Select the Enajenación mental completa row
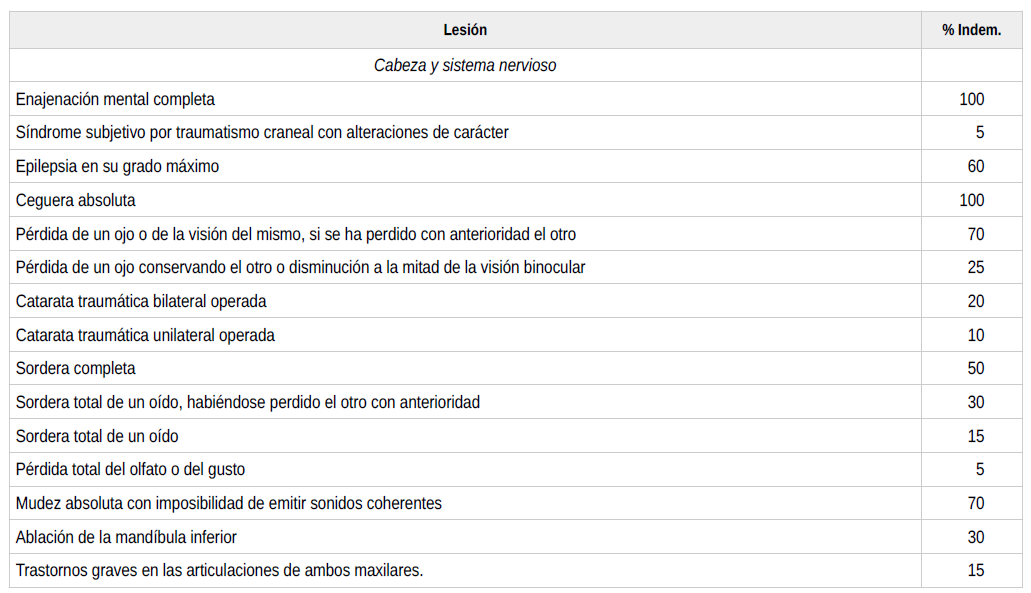Viewport: 1031px width, 593px height. pos(516,99)
